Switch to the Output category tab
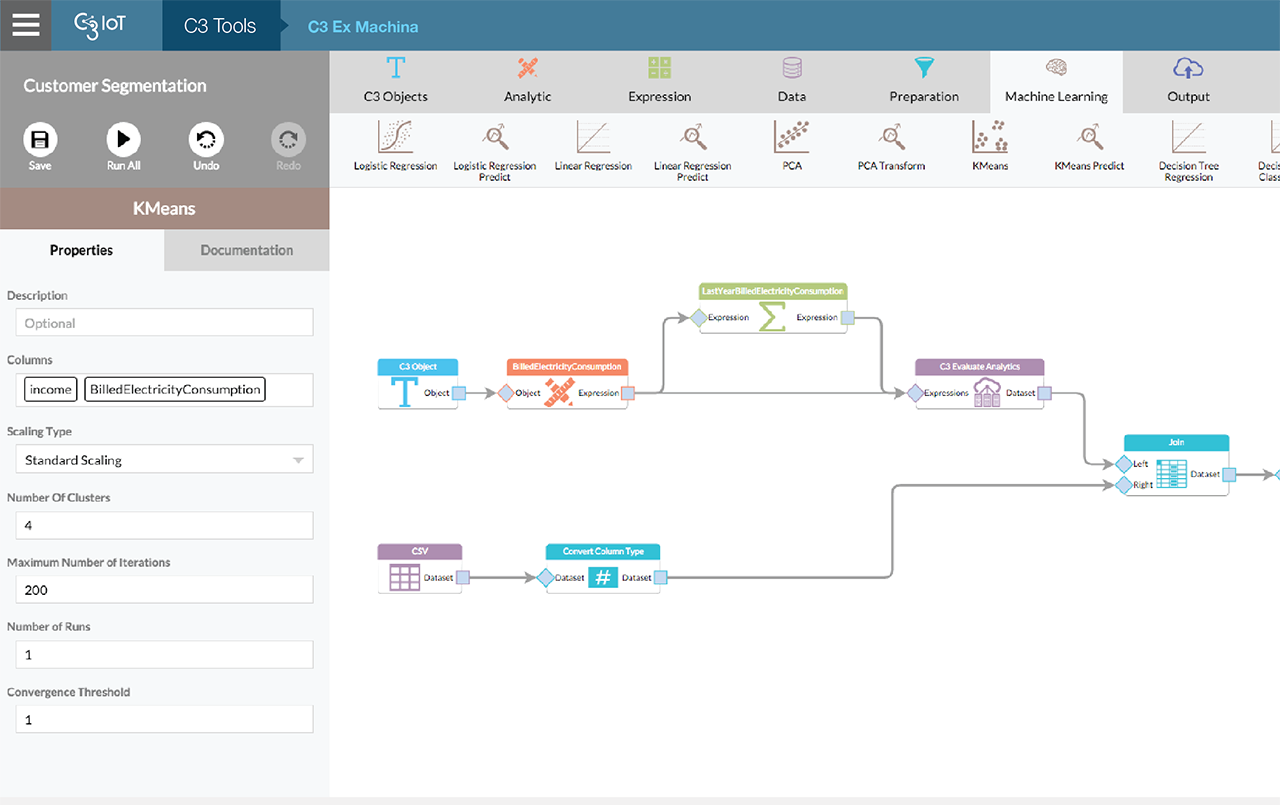 [x=1188, y=80]
